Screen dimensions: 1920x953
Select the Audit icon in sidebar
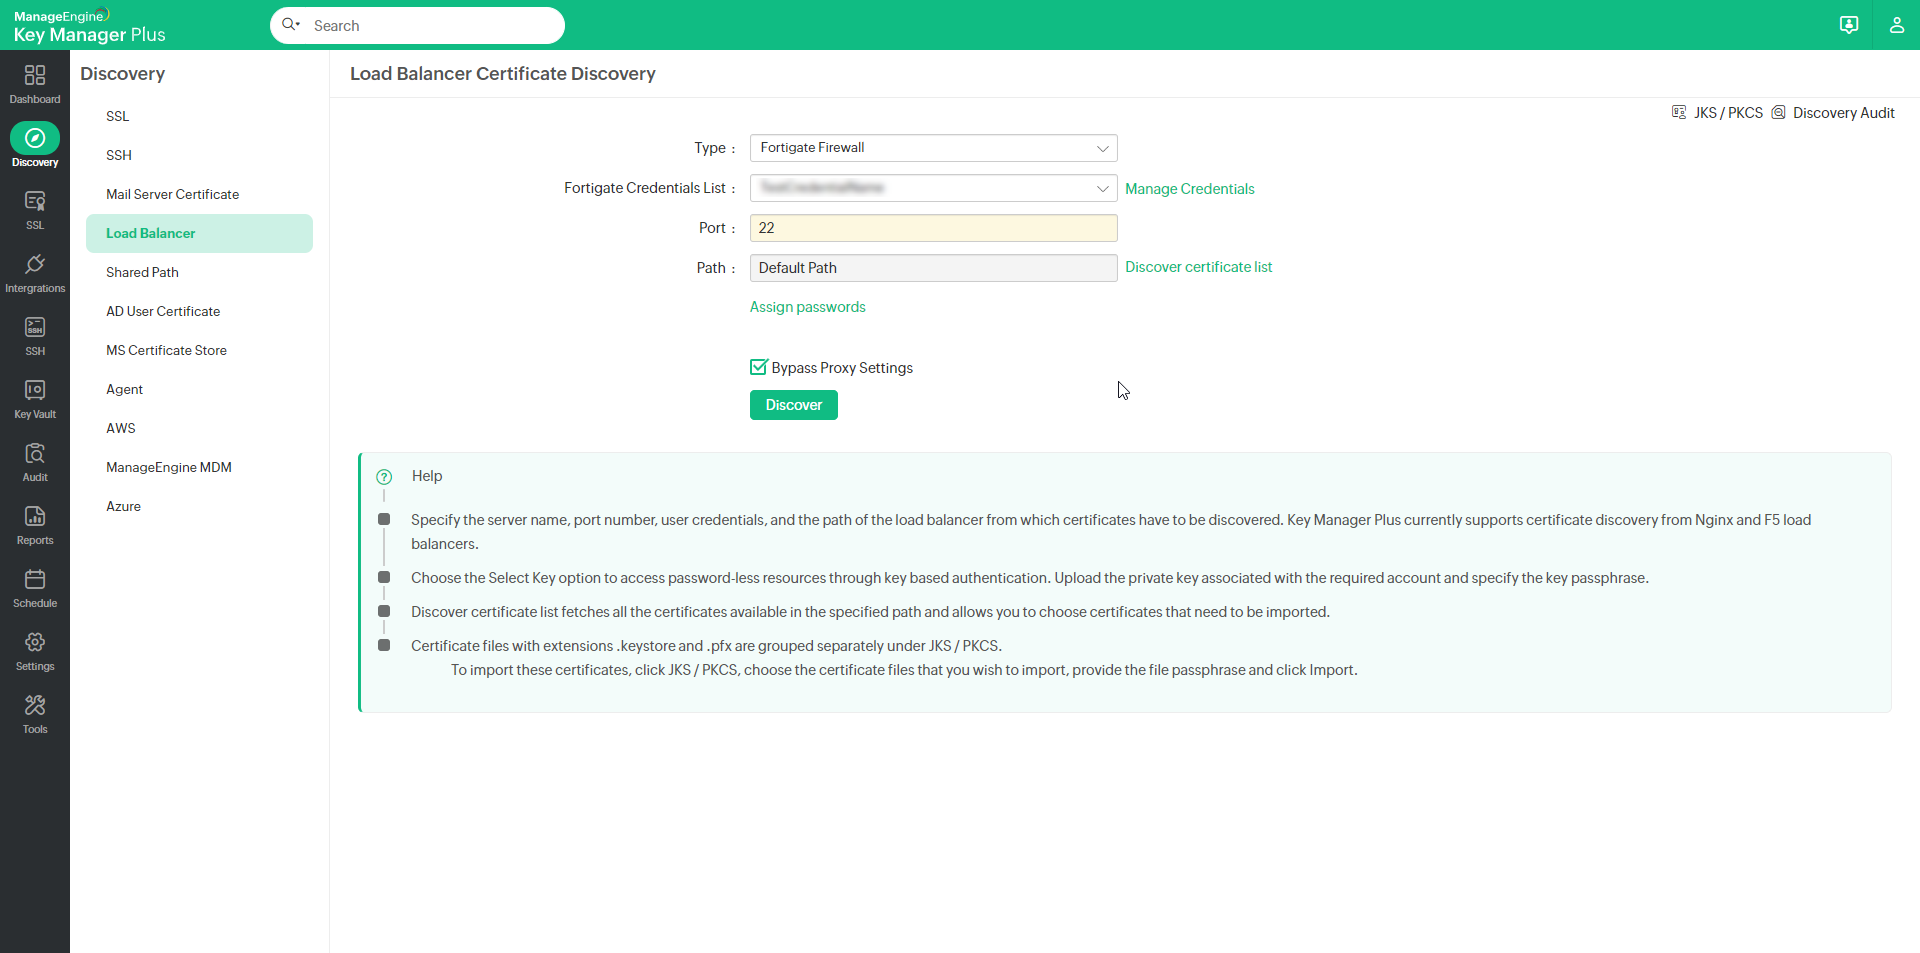(x=35, y=459)
